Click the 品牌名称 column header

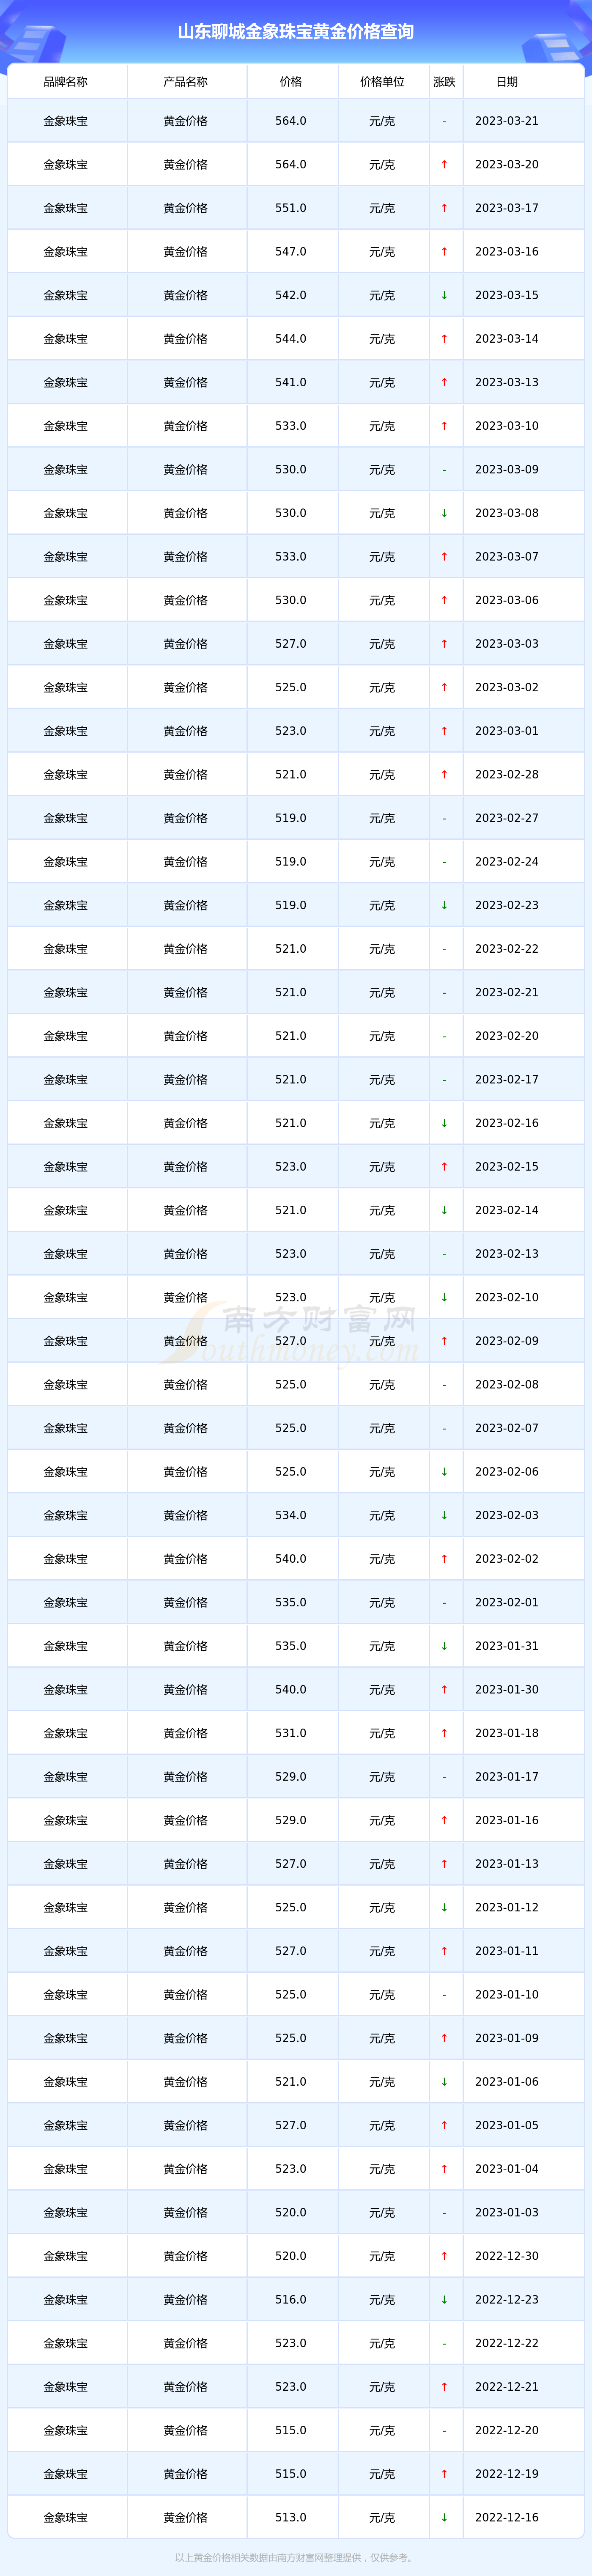(66, 82)
